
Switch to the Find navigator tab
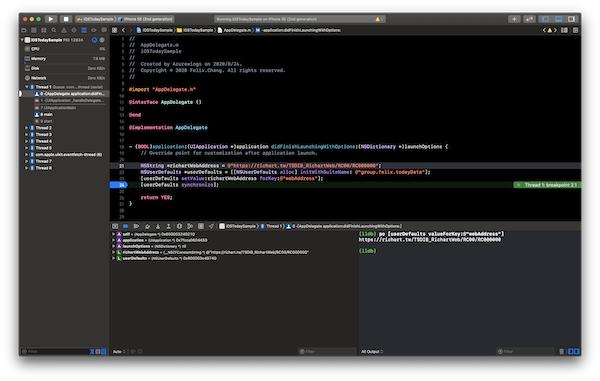(x=54, y=30)
